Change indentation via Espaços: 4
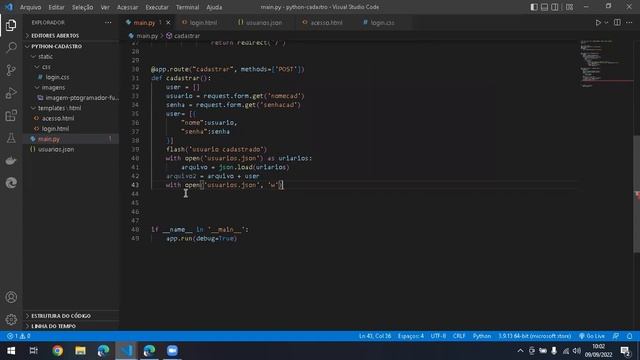Image resolution: width=640 pixels, height=360 pixels. (x=411, y=336)
